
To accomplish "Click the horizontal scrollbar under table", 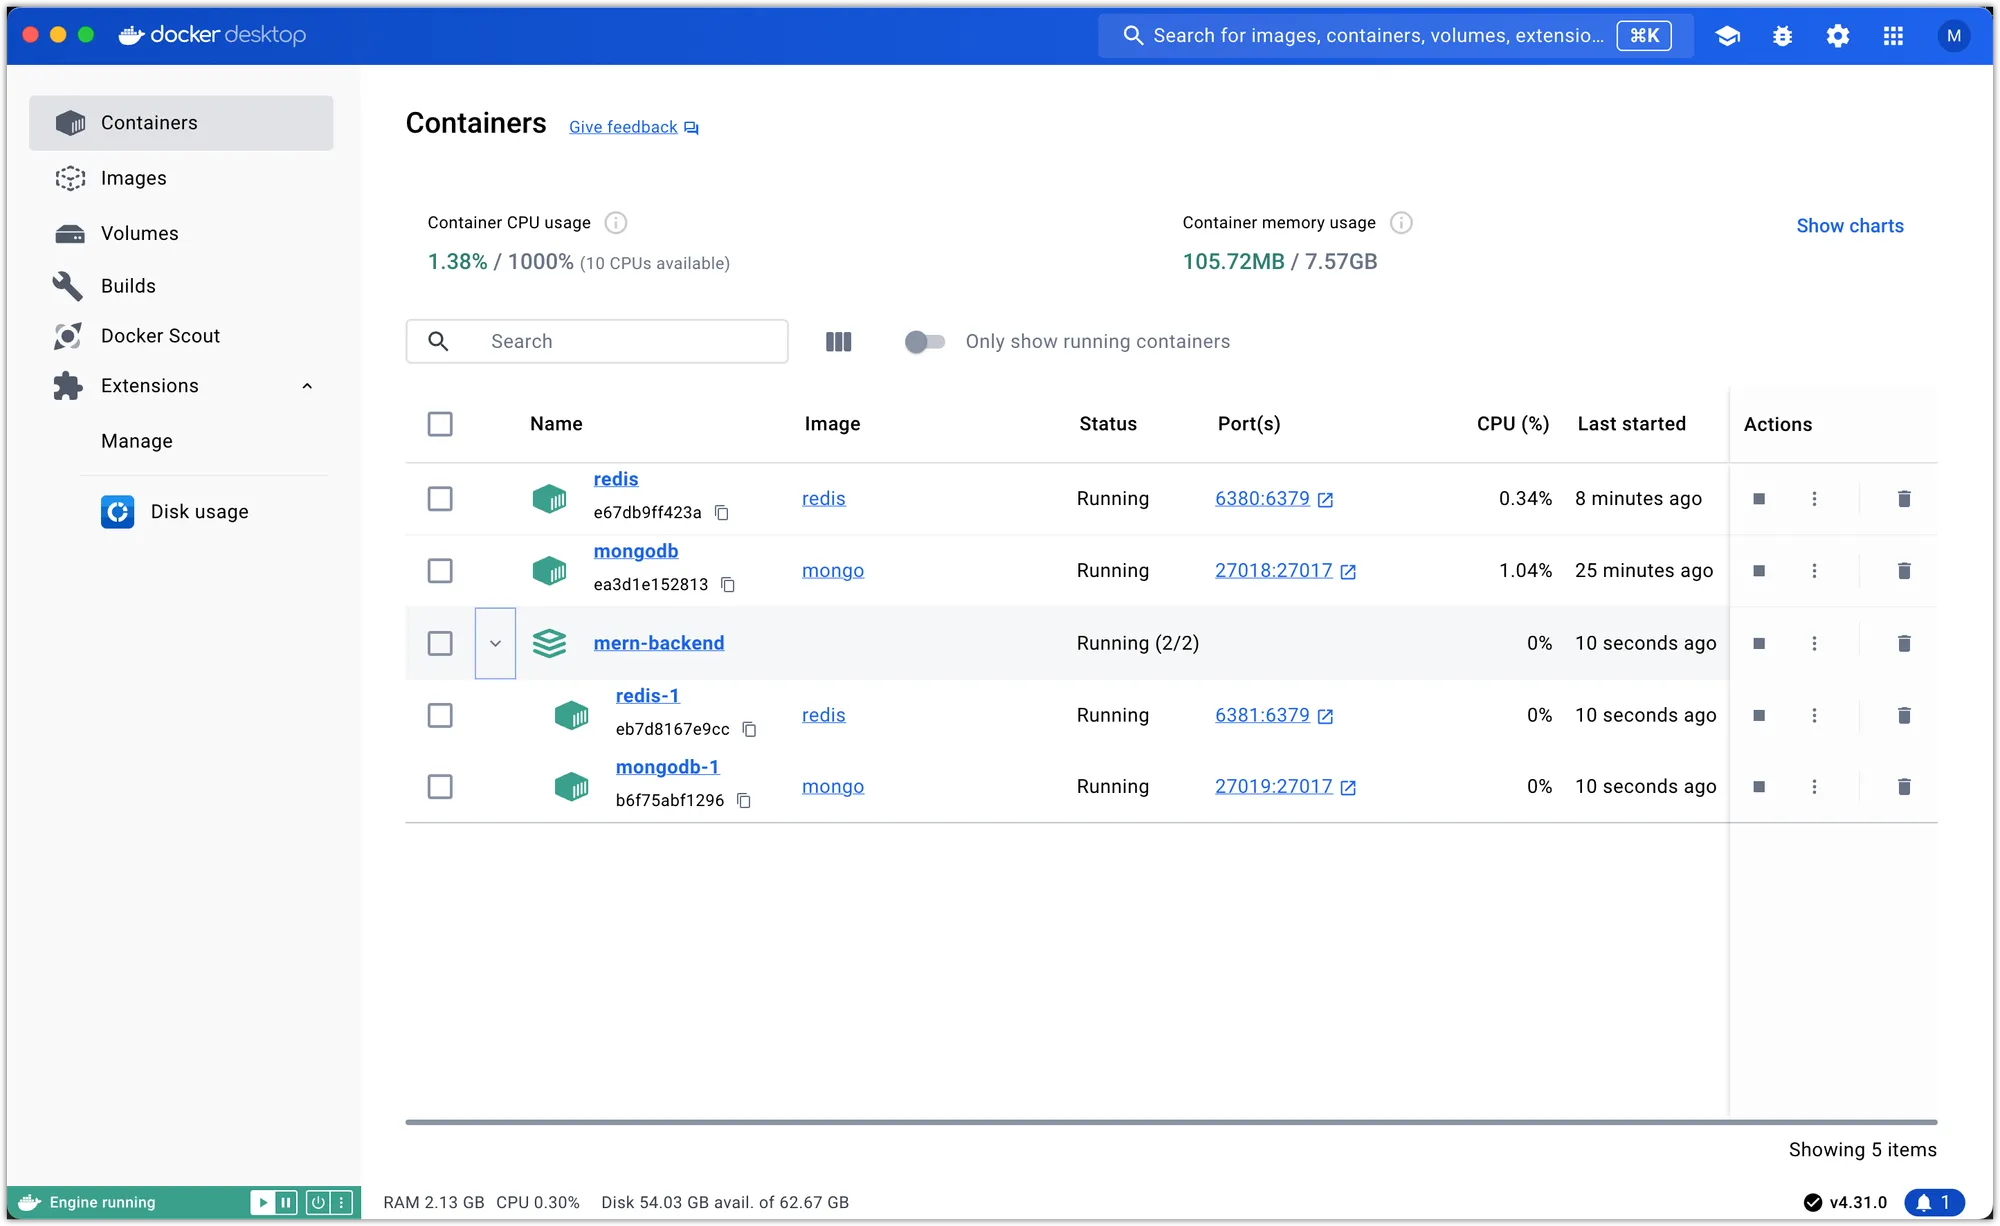I will [1171, 1122].
